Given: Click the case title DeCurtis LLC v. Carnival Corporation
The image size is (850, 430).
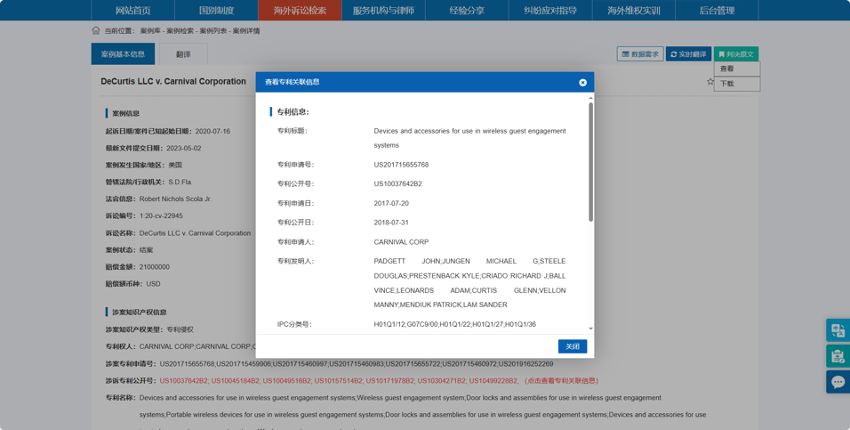Looking at the screenshot, I should pos(173,81).
